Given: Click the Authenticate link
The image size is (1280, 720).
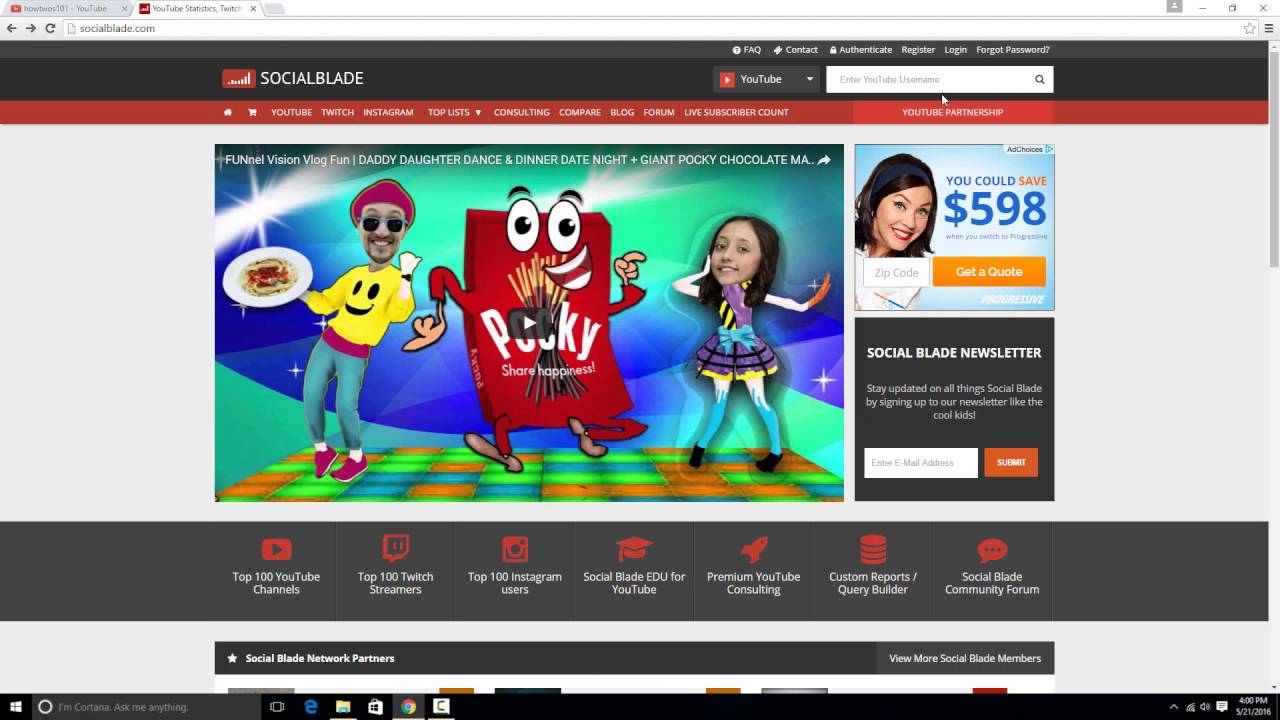Looking at the screenshot, I should coord(861,49).
